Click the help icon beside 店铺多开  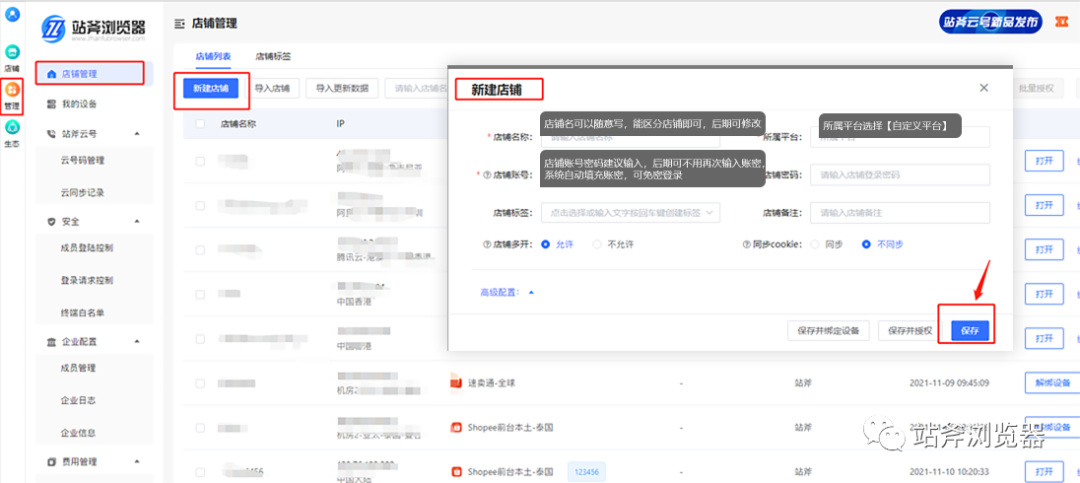click(487, 244)
